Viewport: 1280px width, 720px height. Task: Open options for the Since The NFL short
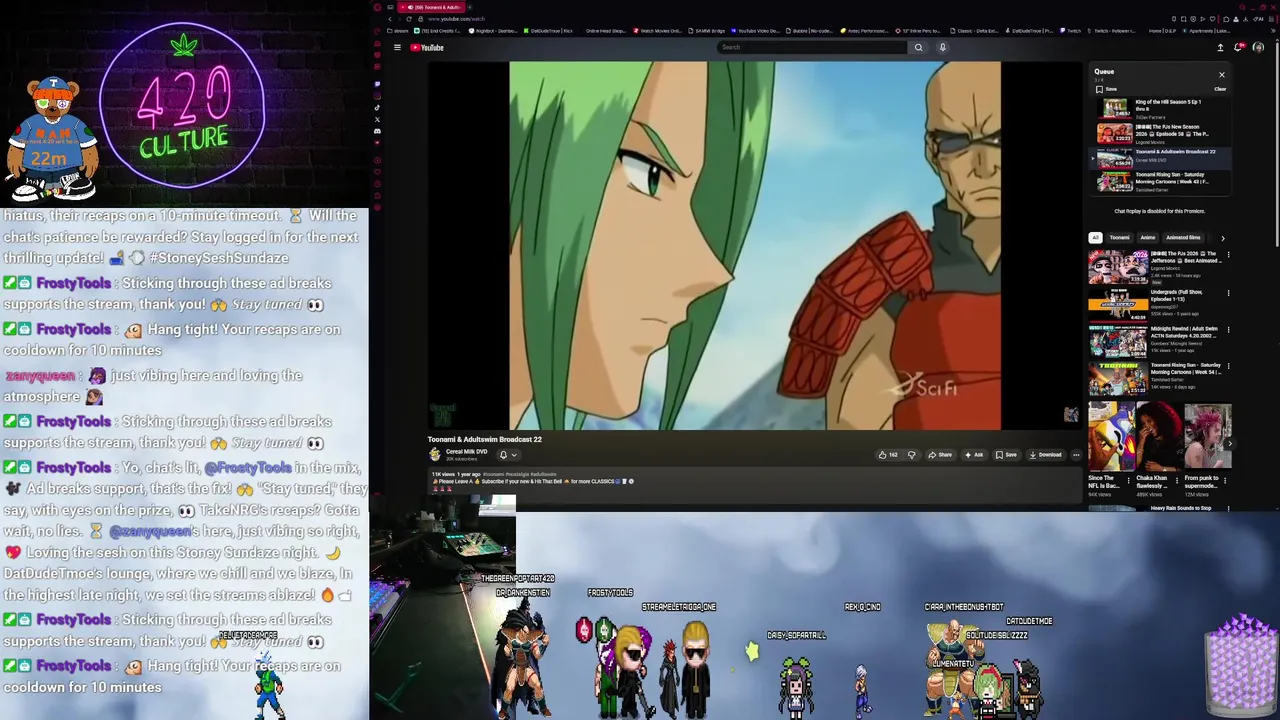pos(1131,479)
